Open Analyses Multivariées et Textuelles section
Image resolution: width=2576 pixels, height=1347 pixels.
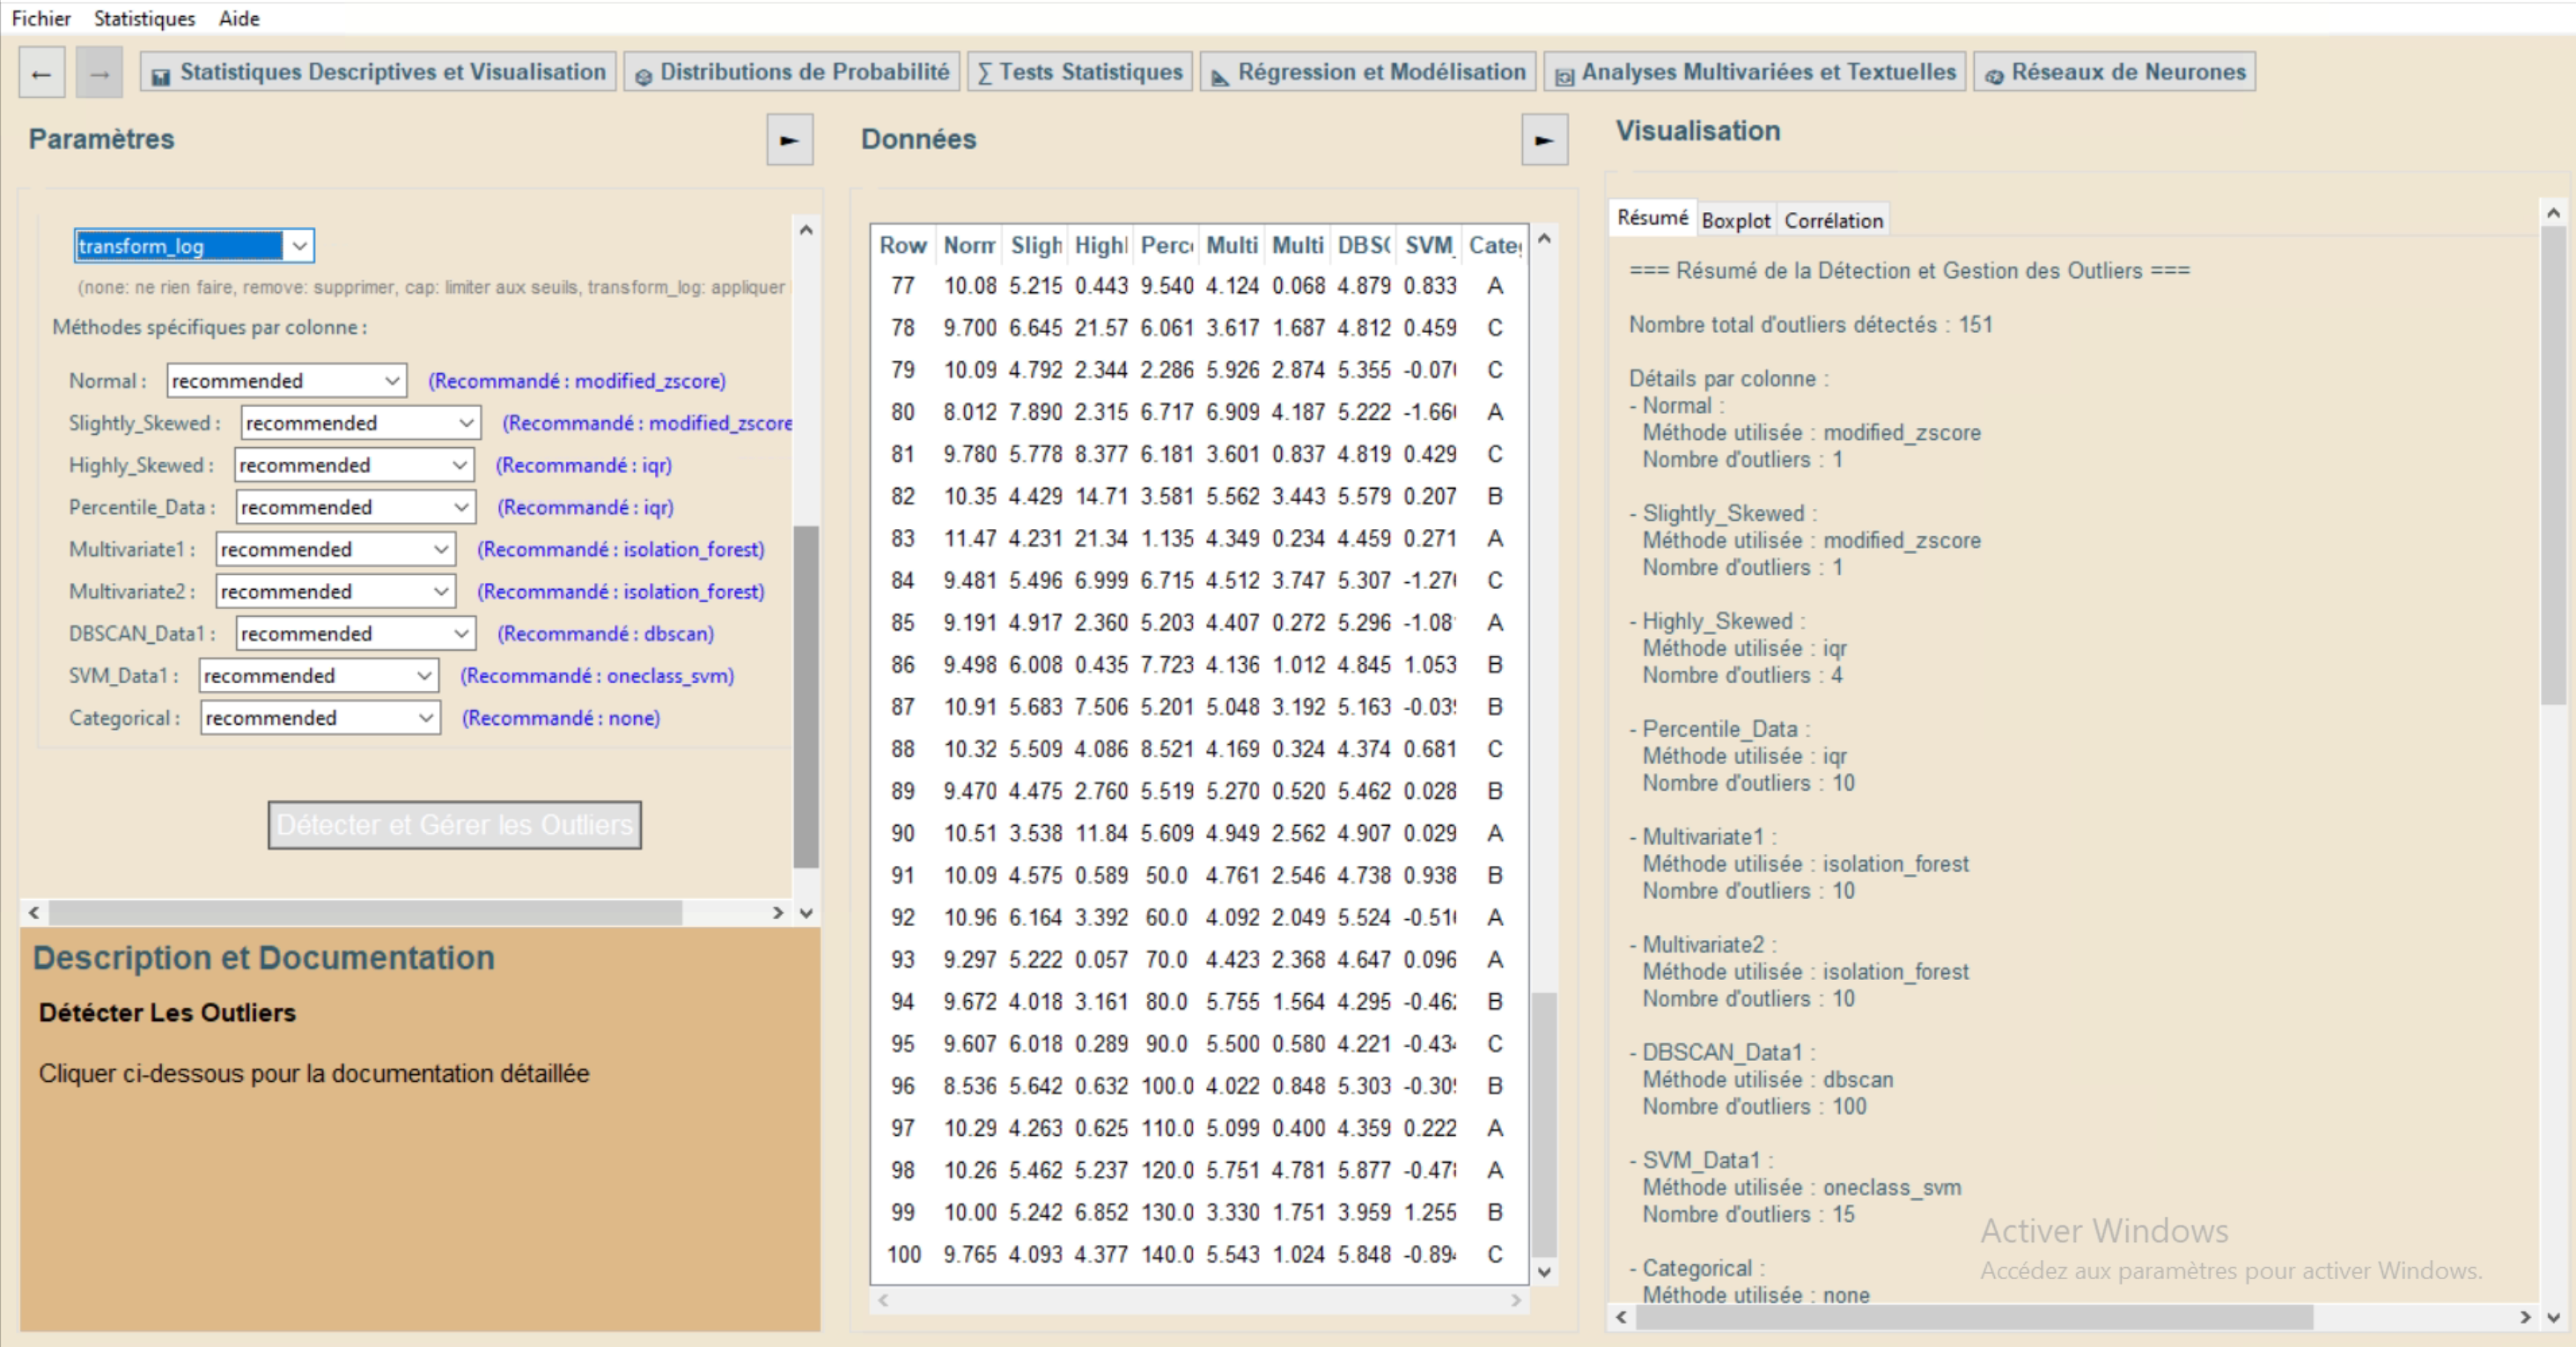pos(1755,72)
